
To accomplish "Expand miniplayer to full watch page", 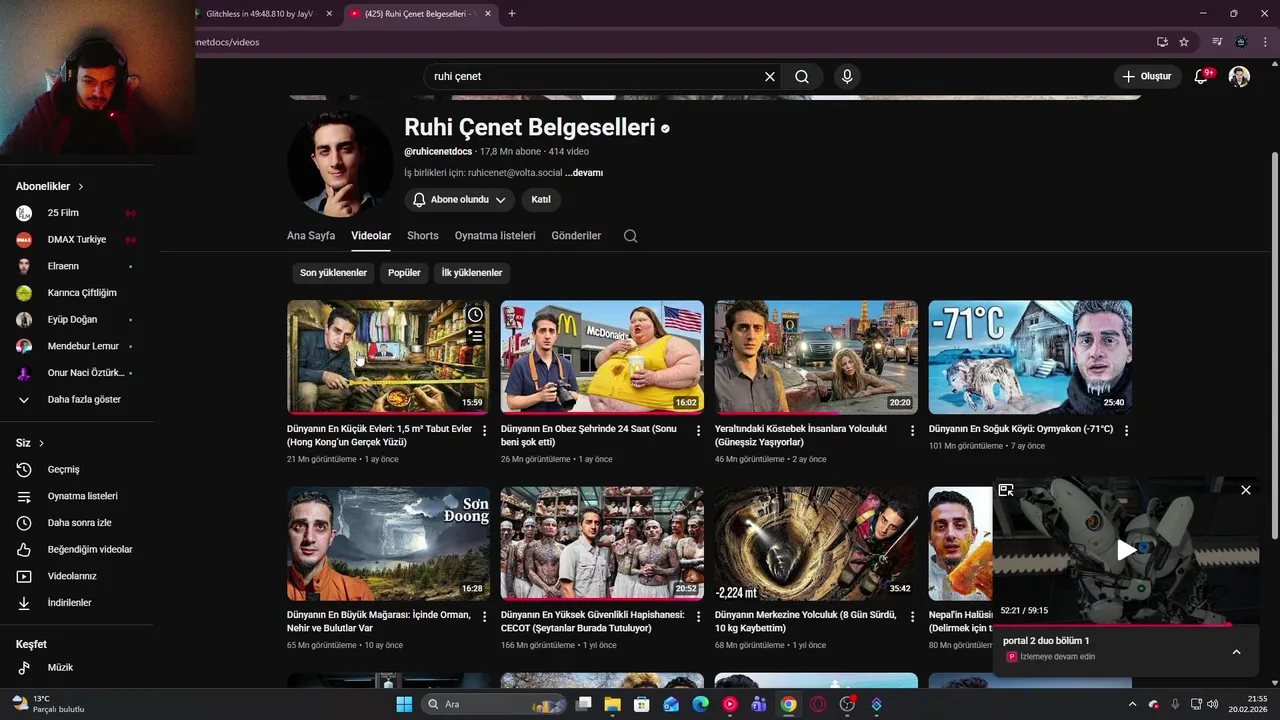I will pyautogui.click(x=1006, y=490).
